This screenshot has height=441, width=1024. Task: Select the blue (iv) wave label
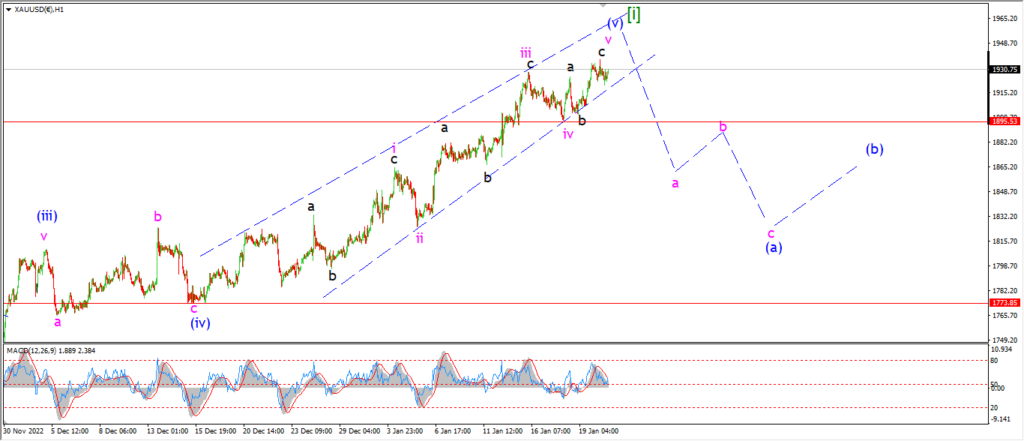click(x=200, y=323)
